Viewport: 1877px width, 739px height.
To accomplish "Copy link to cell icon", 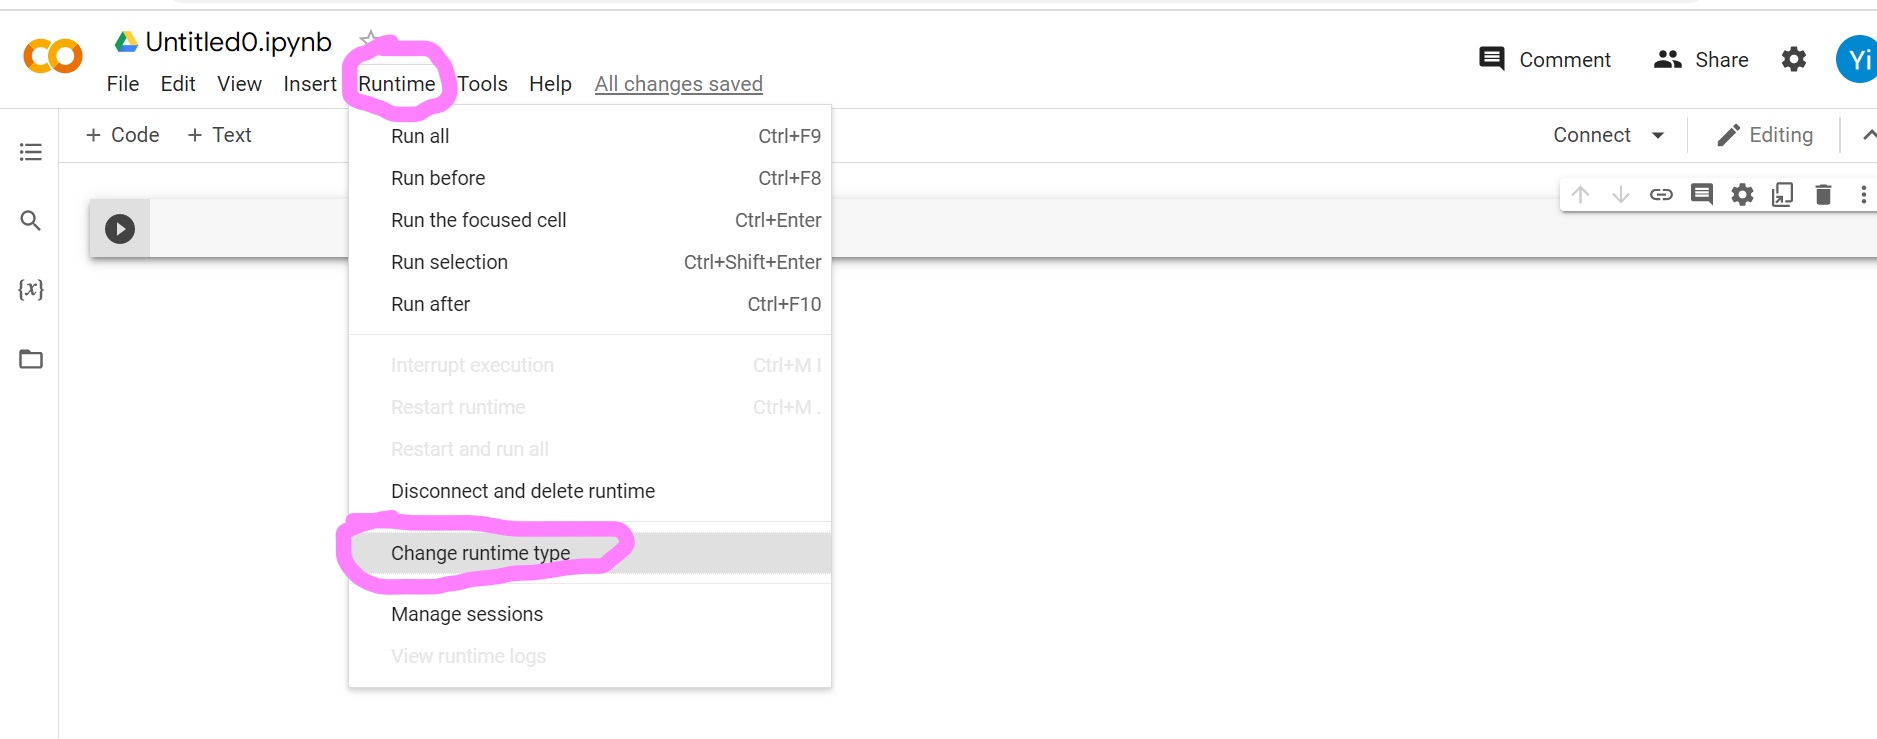I will 1661,194.
